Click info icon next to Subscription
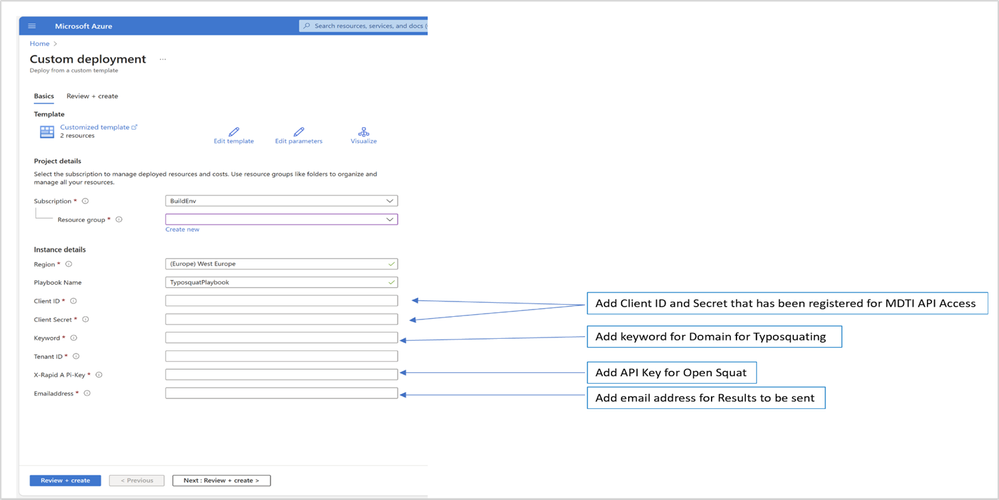Screen dimensions: 999x500 pos(85,201)
